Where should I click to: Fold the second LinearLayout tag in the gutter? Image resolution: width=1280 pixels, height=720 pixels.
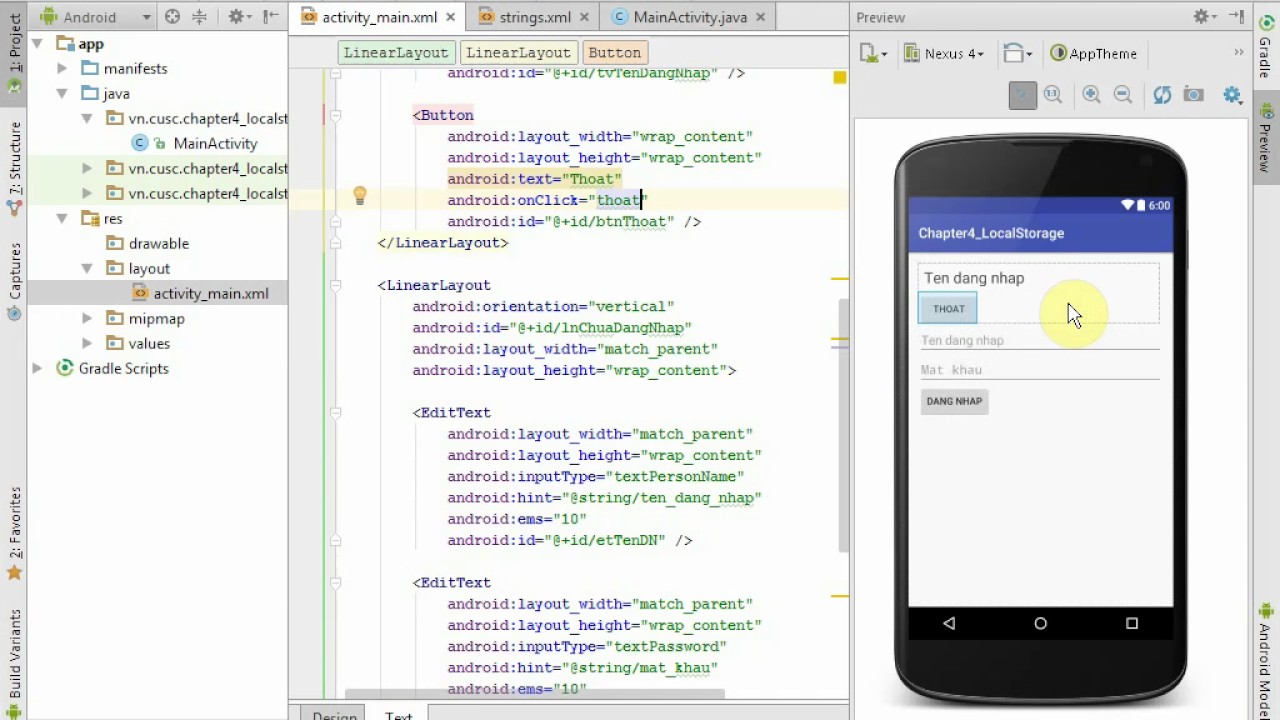coord(336,285)
